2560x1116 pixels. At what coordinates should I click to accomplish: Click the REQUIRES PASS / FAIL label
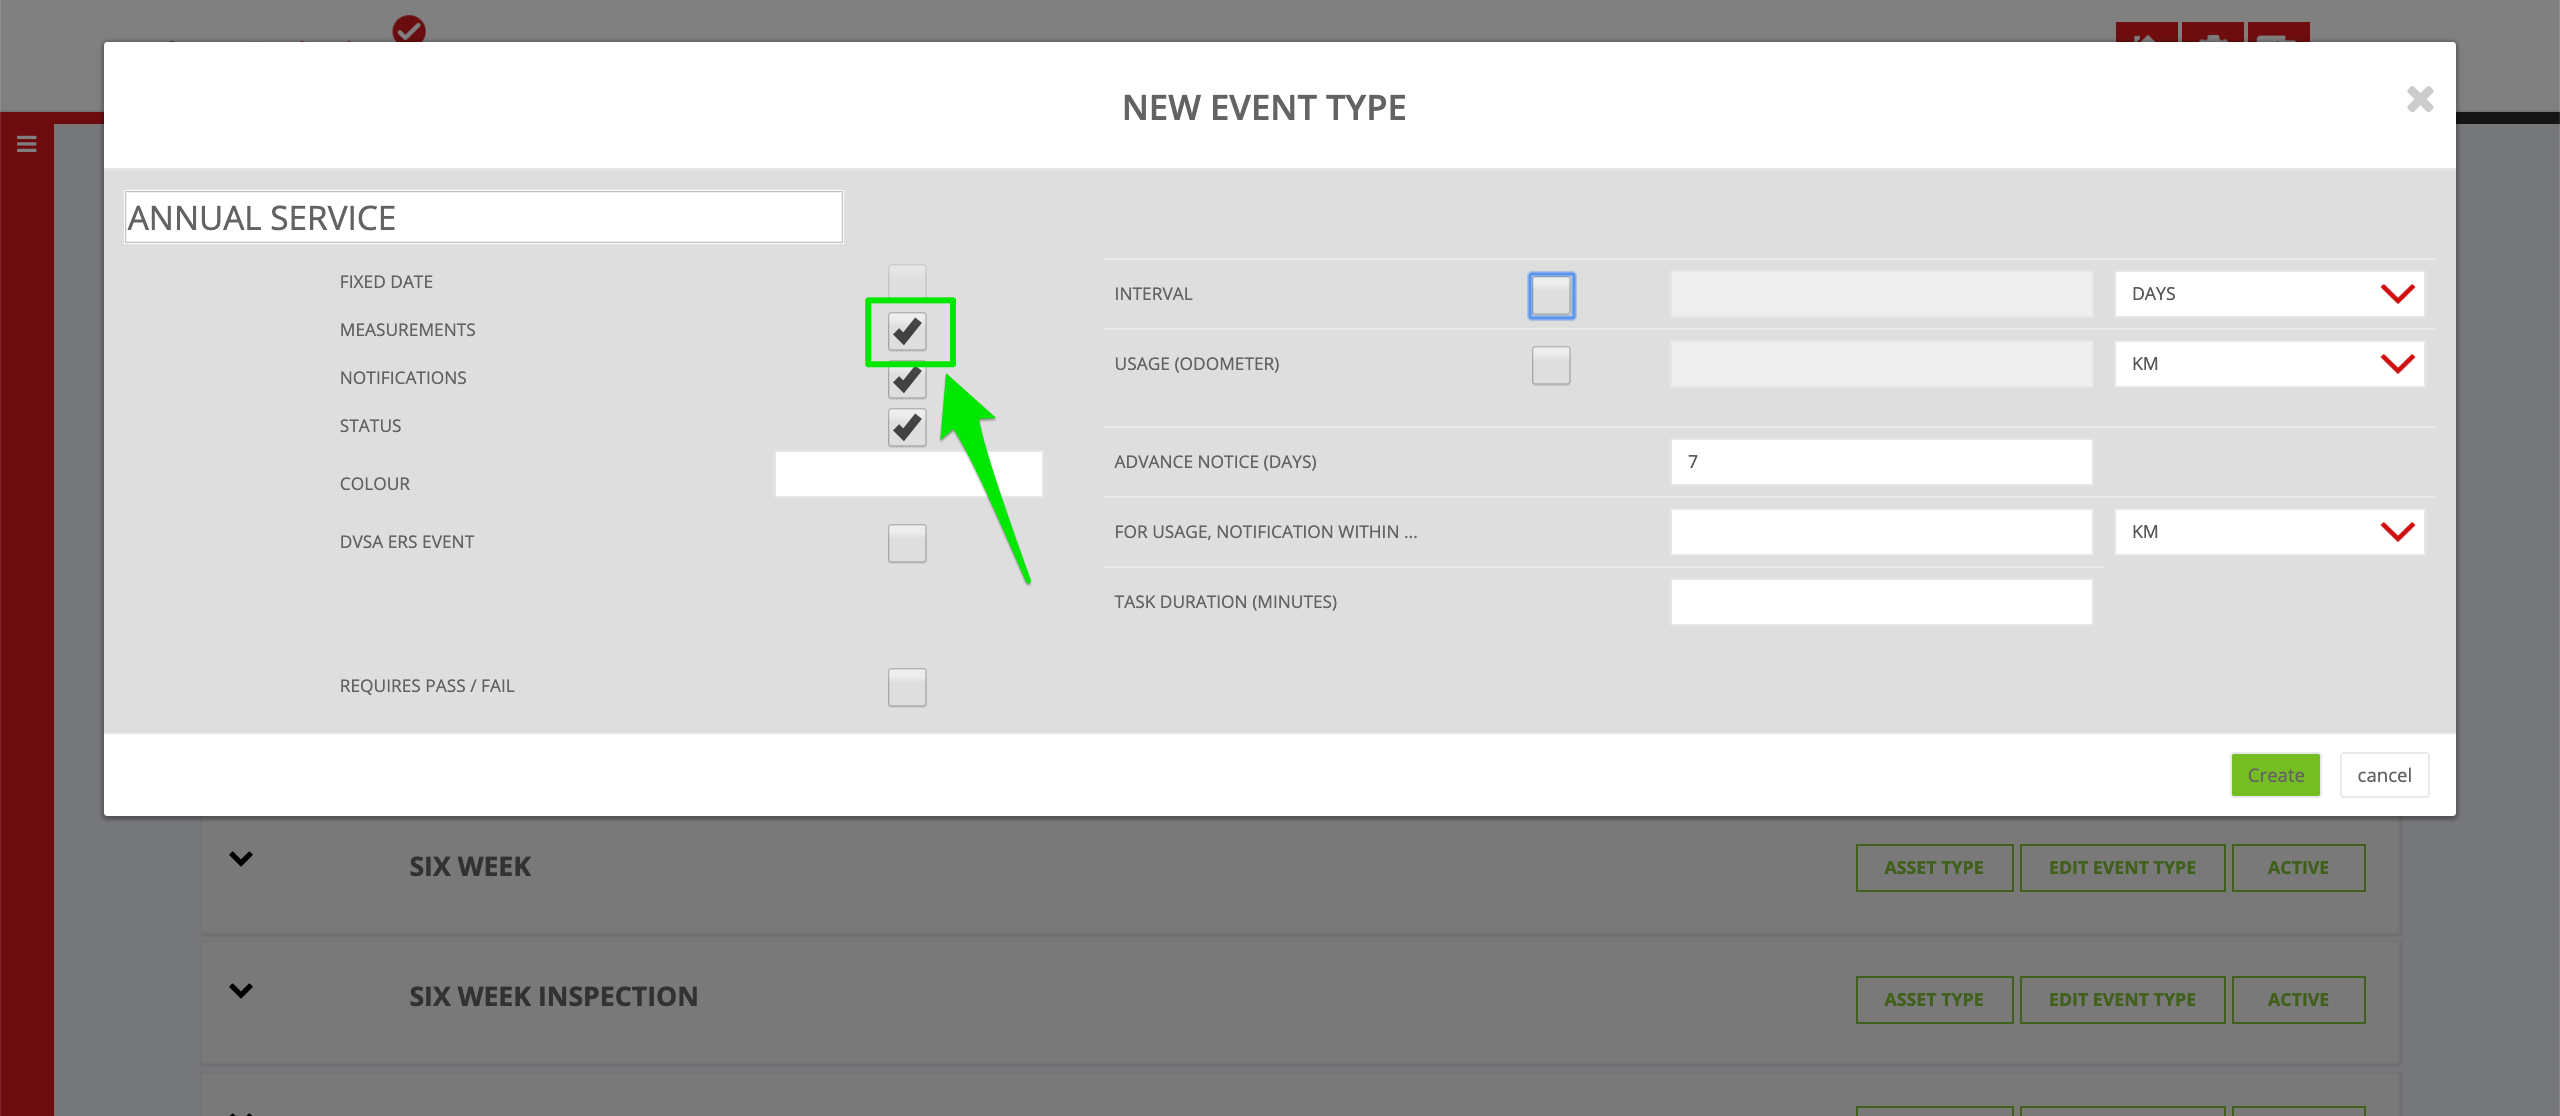click(x=427, y=686)
